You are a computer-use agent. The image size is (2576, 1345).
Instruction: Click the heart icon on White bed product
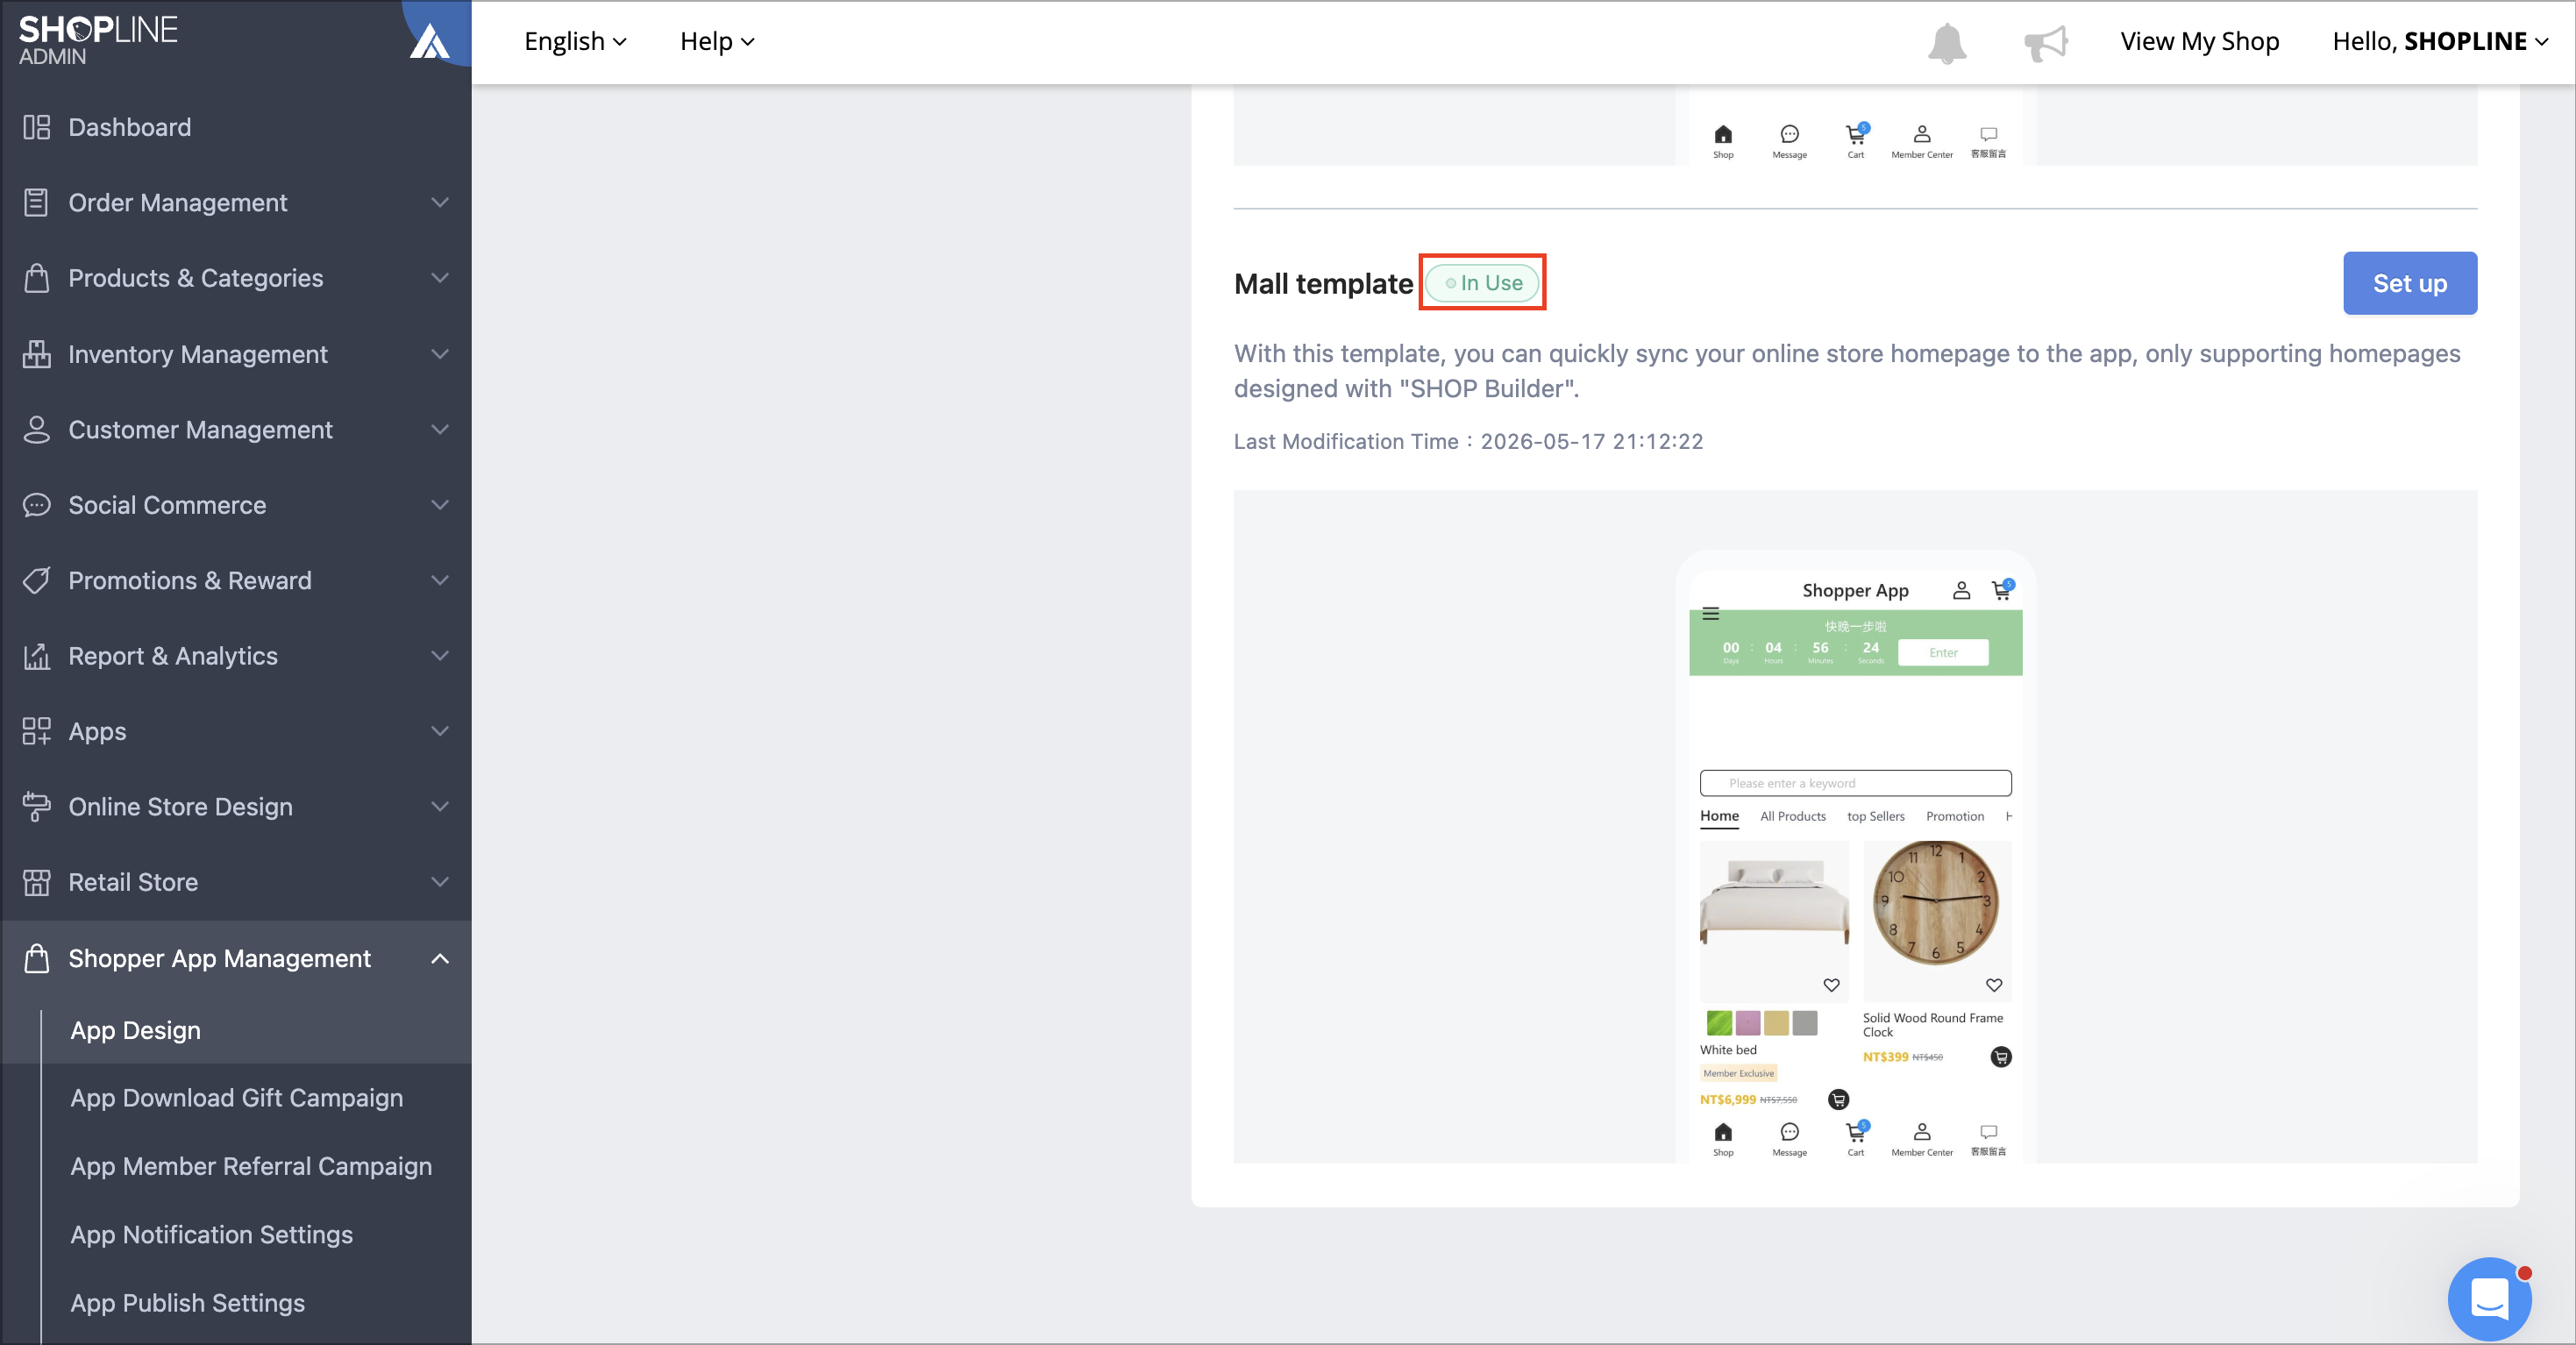pyautogui.click(x=1831, y=985)
